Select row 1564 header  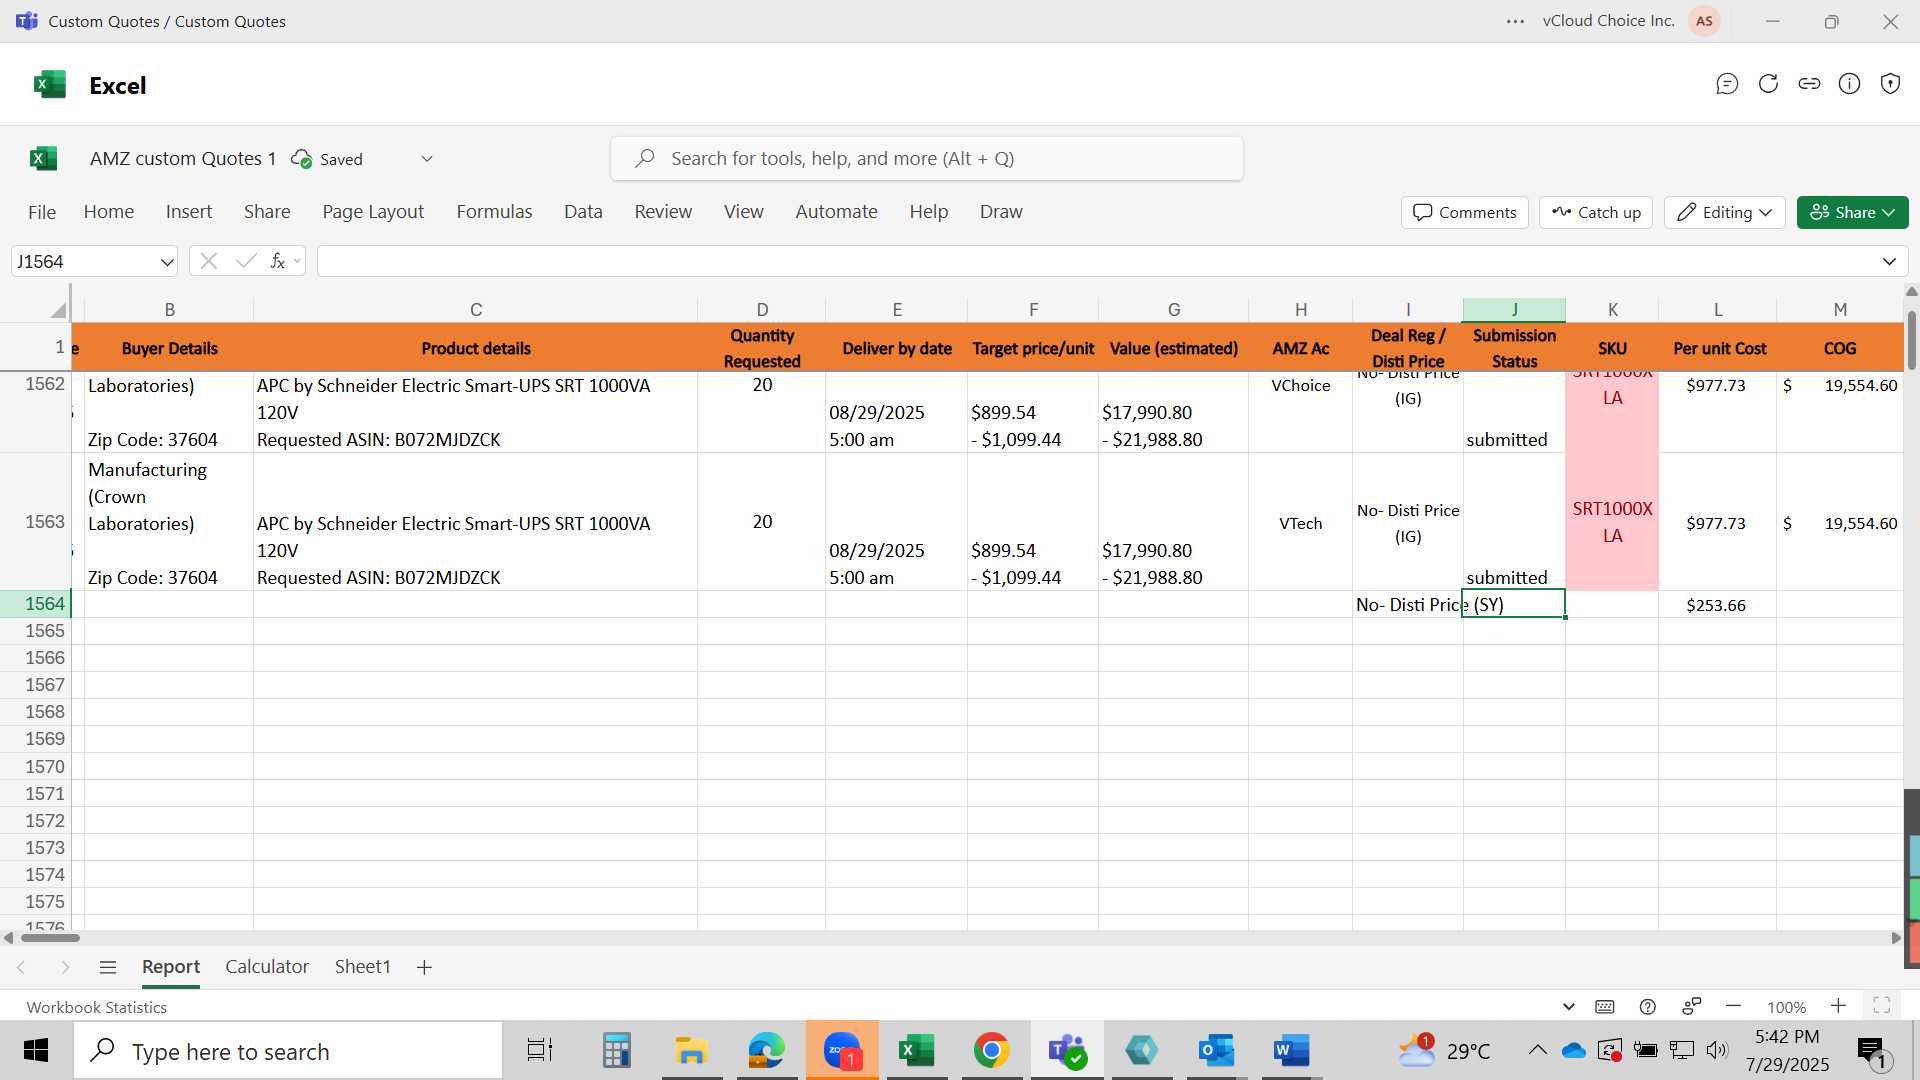(x=36, y=604)
